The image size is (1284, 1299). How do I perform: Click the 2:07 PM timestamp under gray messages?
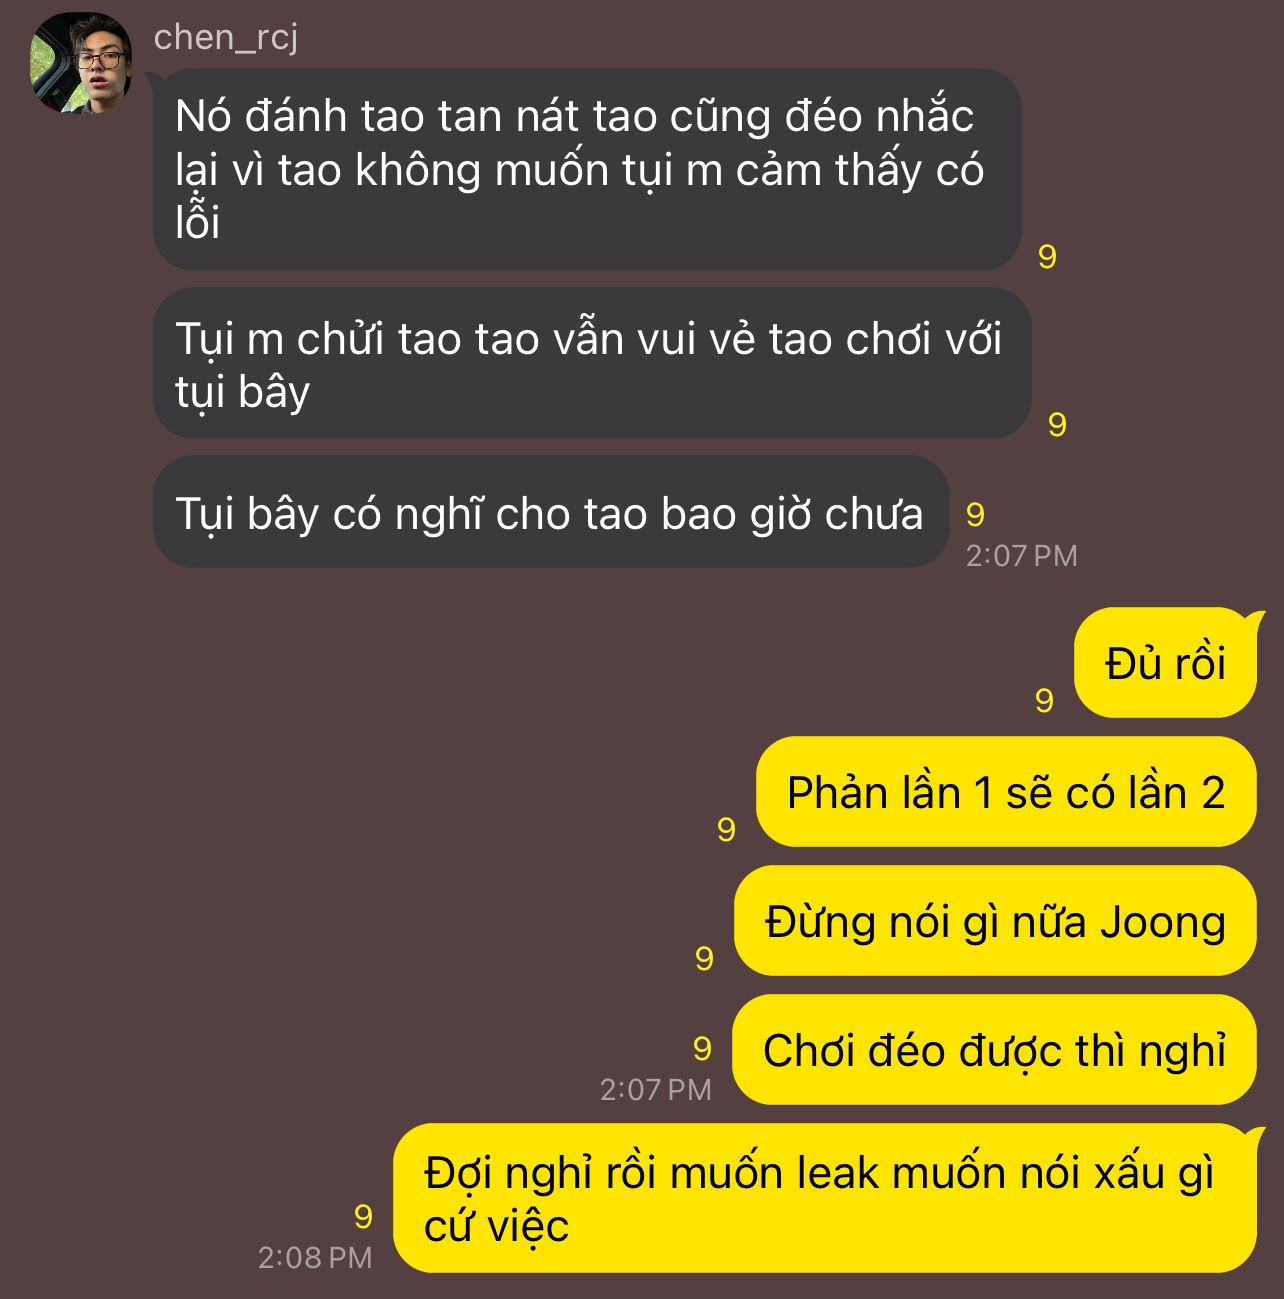tap(1021, 555)
